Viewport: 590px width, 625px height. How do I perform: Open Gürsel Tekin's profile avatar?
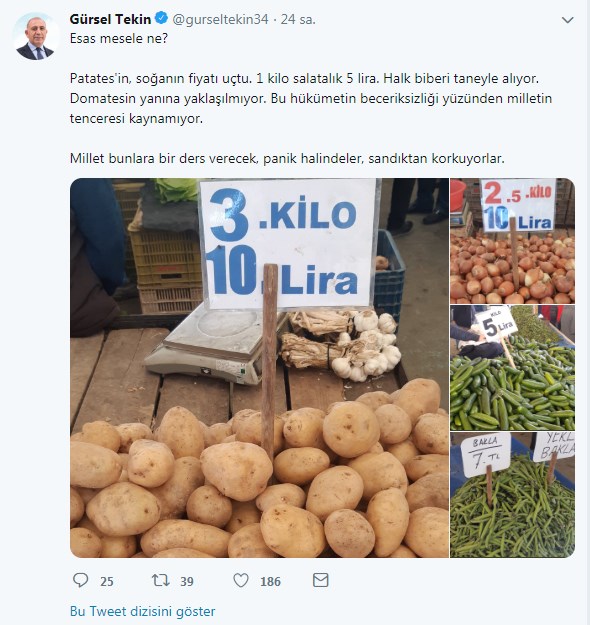click(35, 37)
